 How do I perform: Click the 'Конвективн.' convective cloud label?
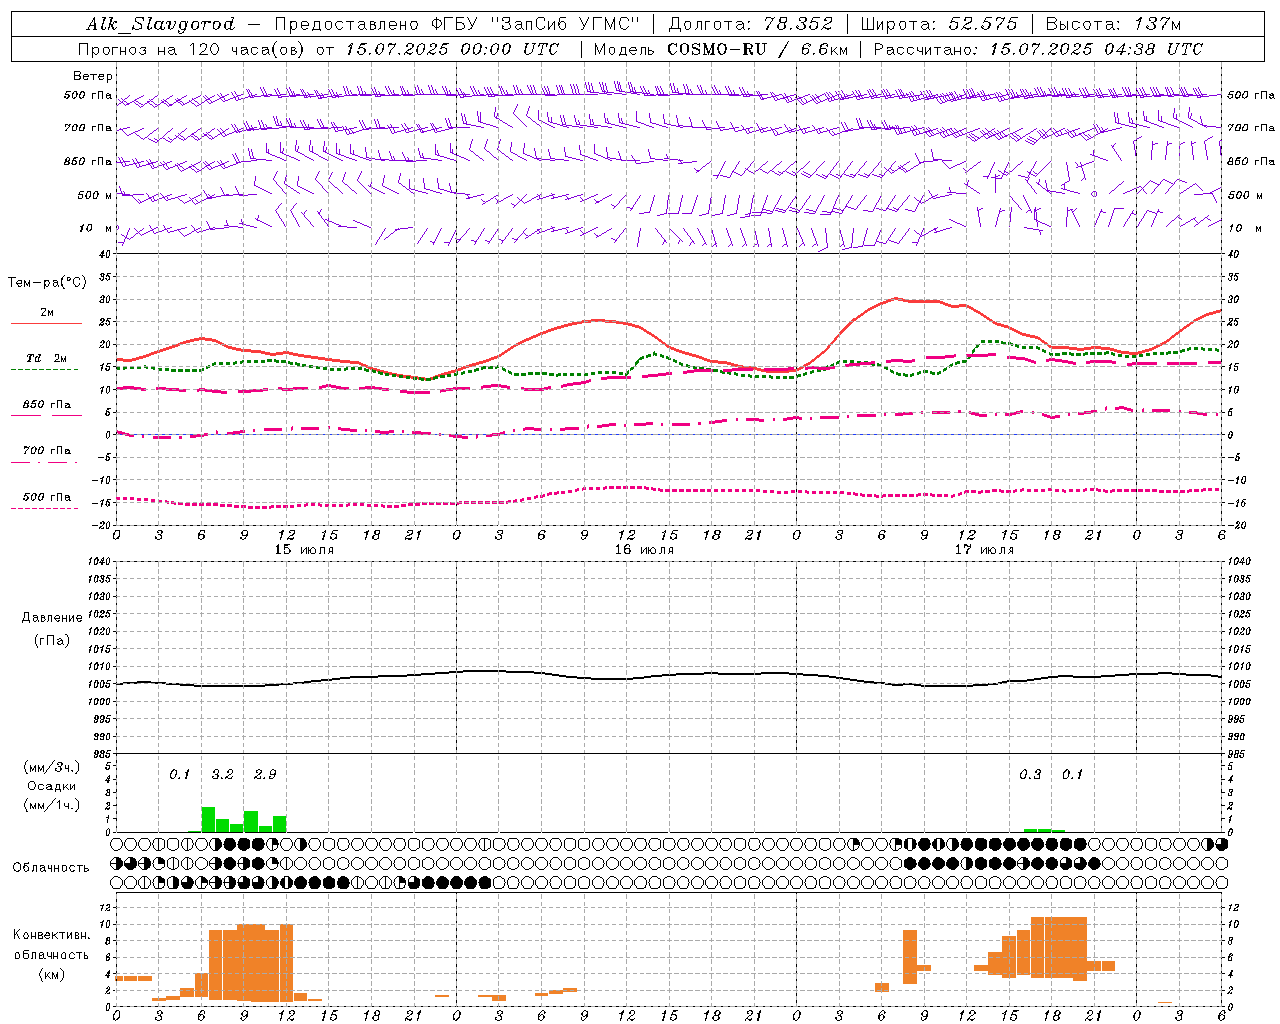click(x=52, y=935)
